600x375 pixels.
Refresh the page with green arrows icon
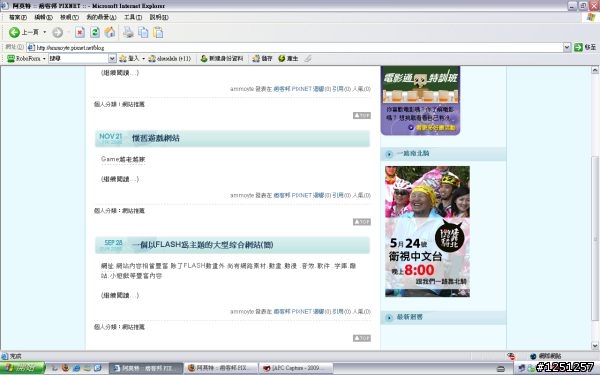95,33
